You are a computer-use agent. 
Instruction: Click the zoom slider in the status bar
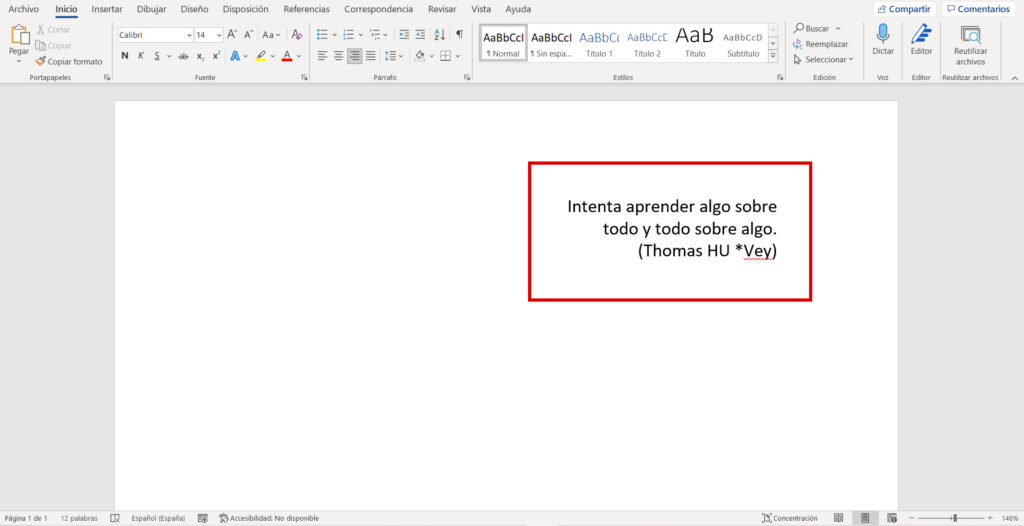pos(954,518)
